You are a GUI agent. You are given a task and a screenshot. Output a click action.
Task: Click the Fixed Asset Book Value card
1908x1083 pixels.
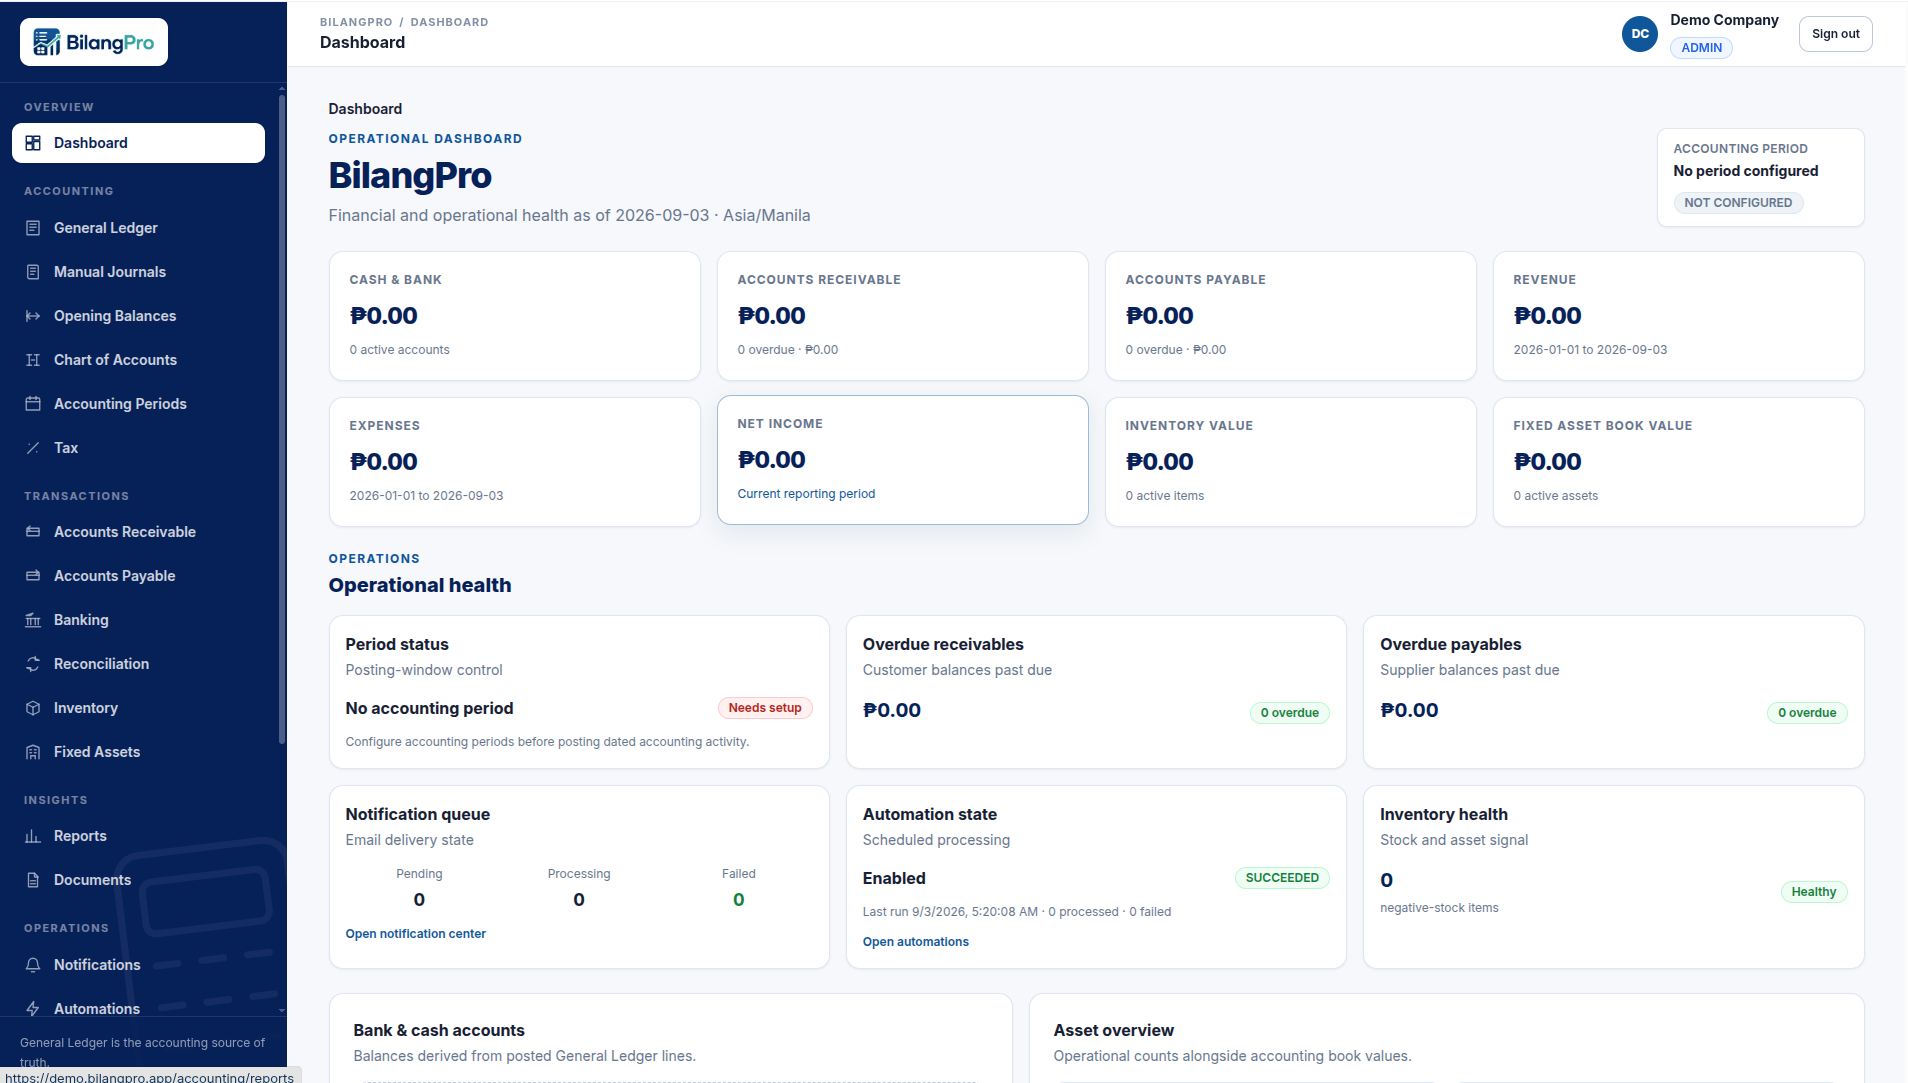tap(1678, 462)
